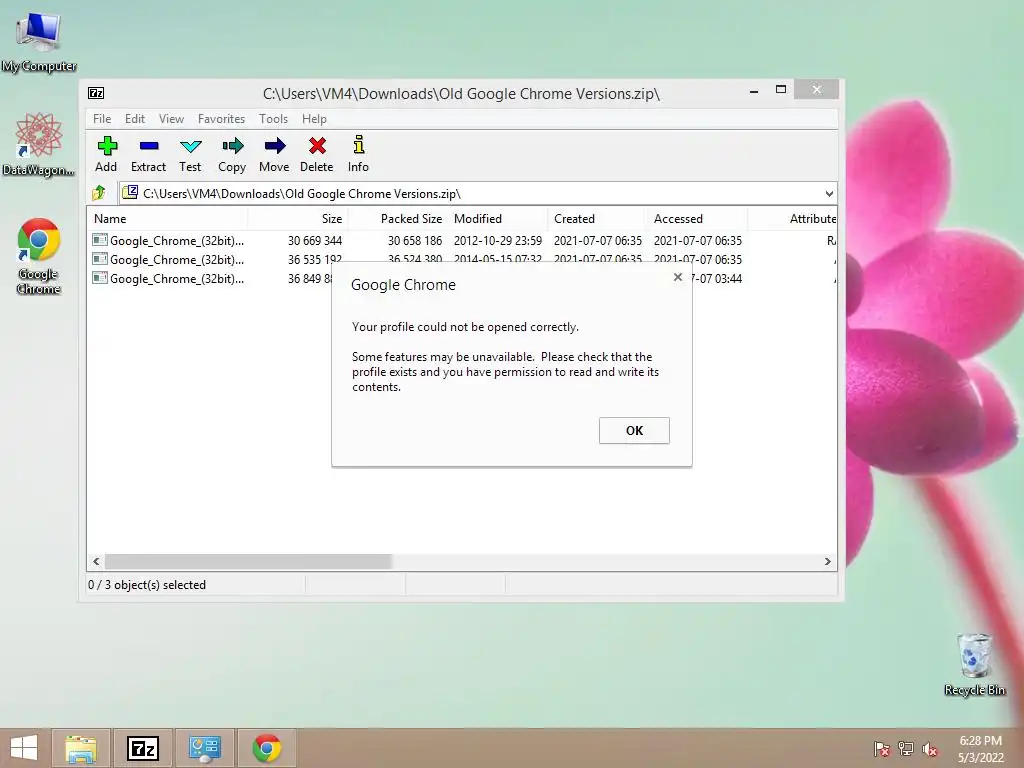The width and height of the screenshot is (1024, 768).
Task: Click the Action Center flag tray icon
Action: point(882,749)
